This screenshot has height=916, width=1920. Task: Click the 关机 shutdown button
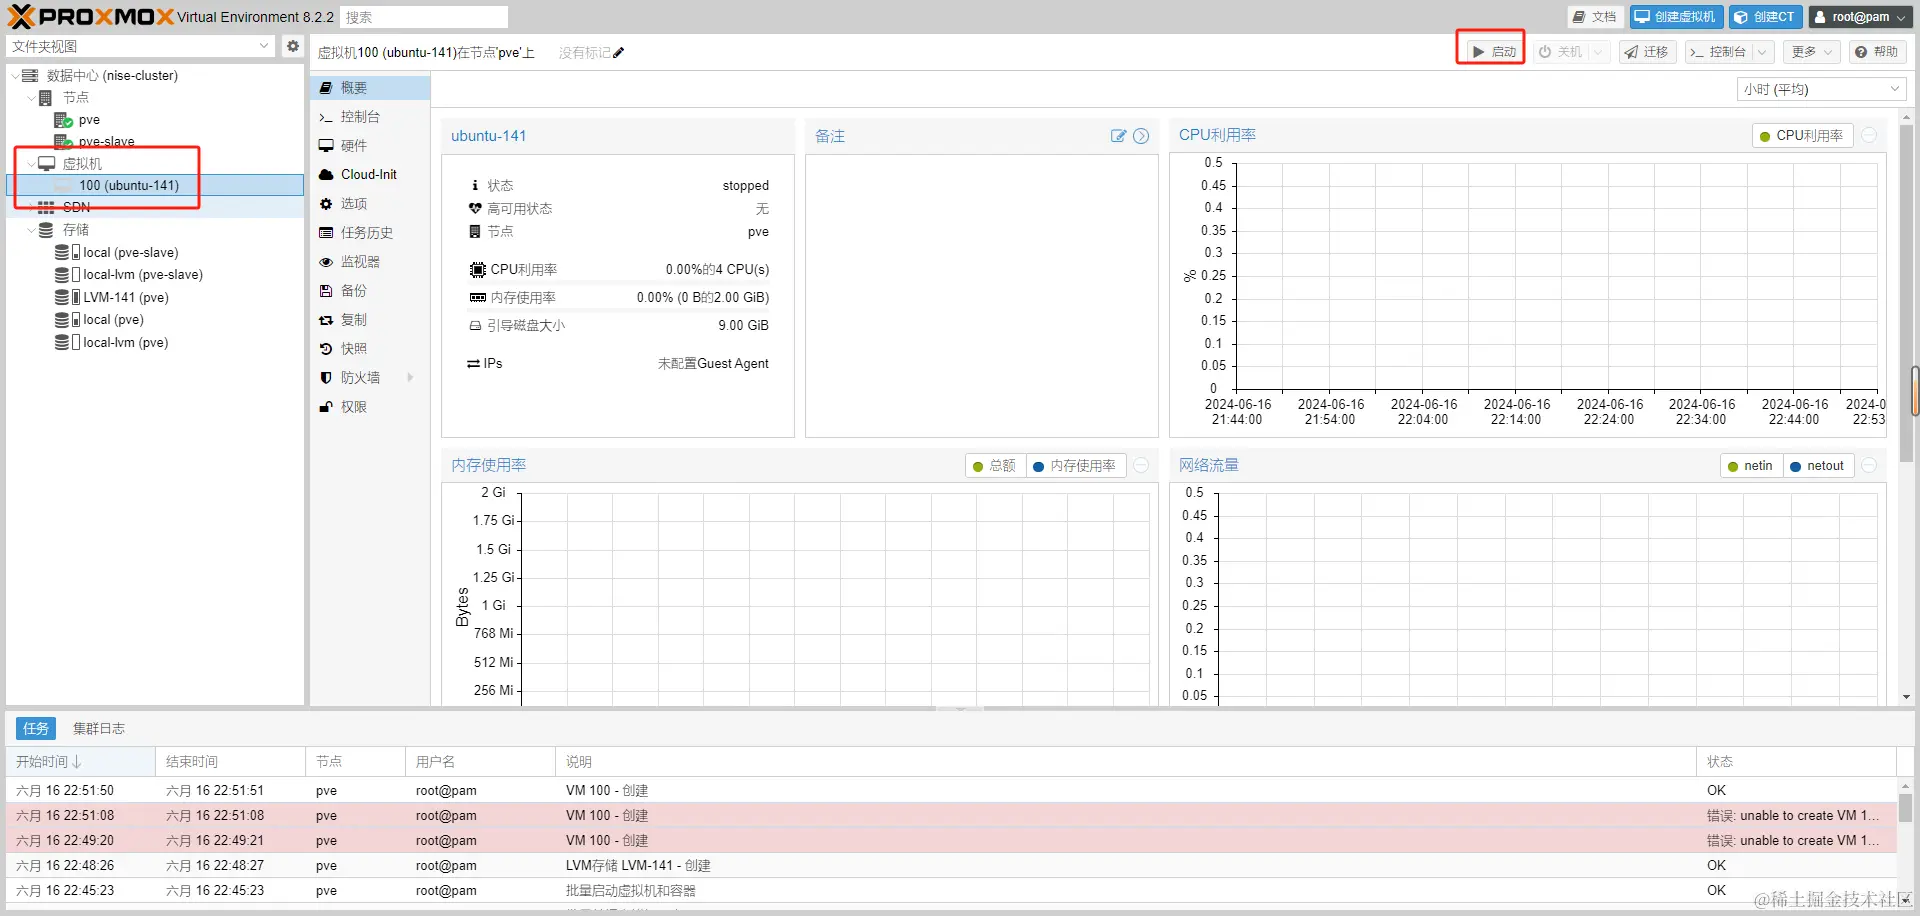coord(1560,52)
